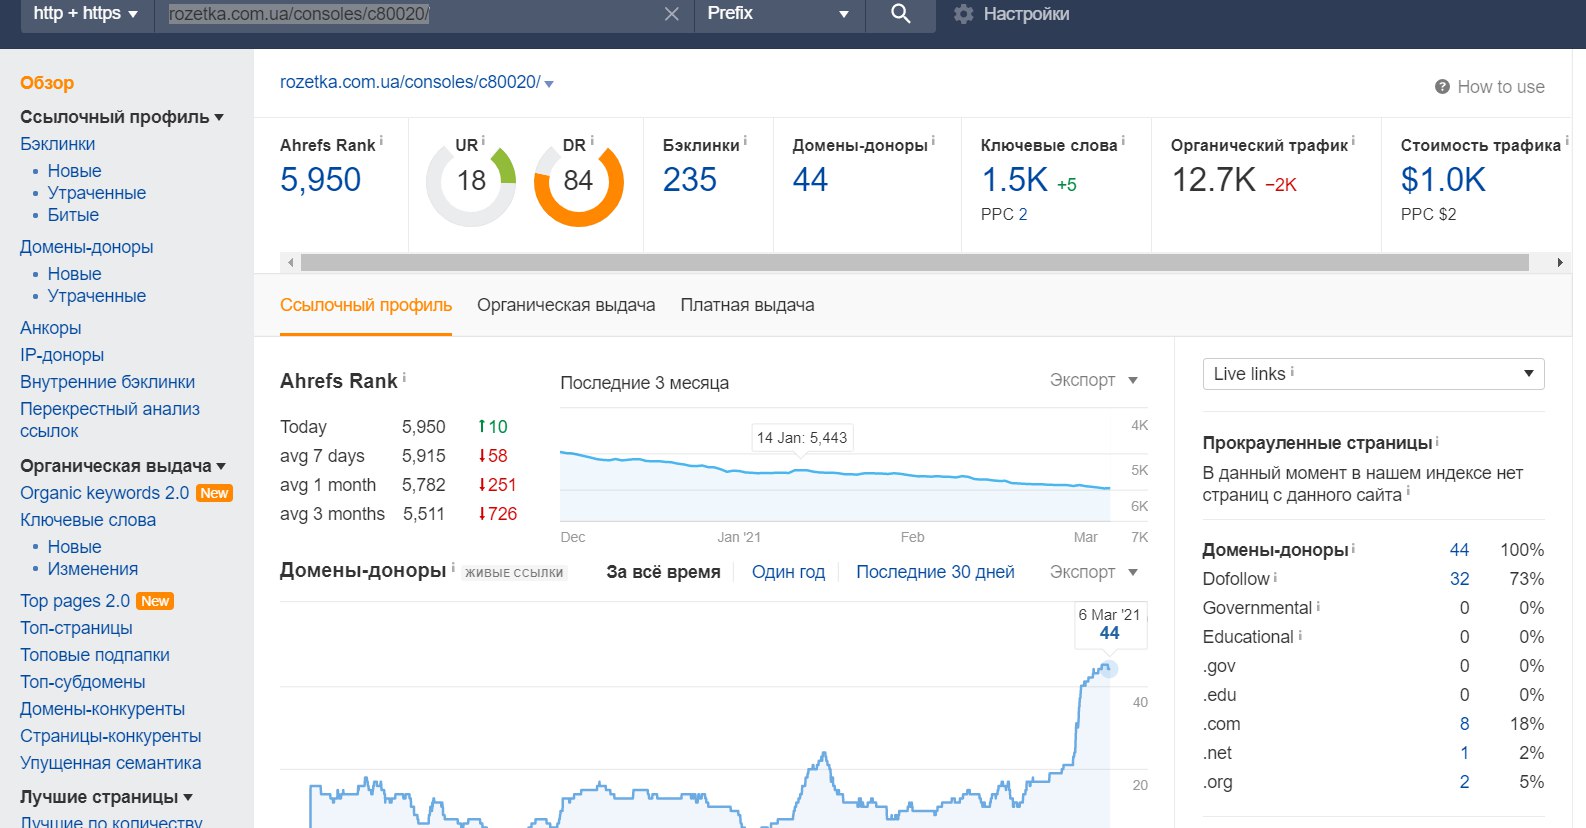Viewport: 1586px width, 828px height.
Task: Click left arrow of horizontal scrollbar
Action: coord(291,263)
